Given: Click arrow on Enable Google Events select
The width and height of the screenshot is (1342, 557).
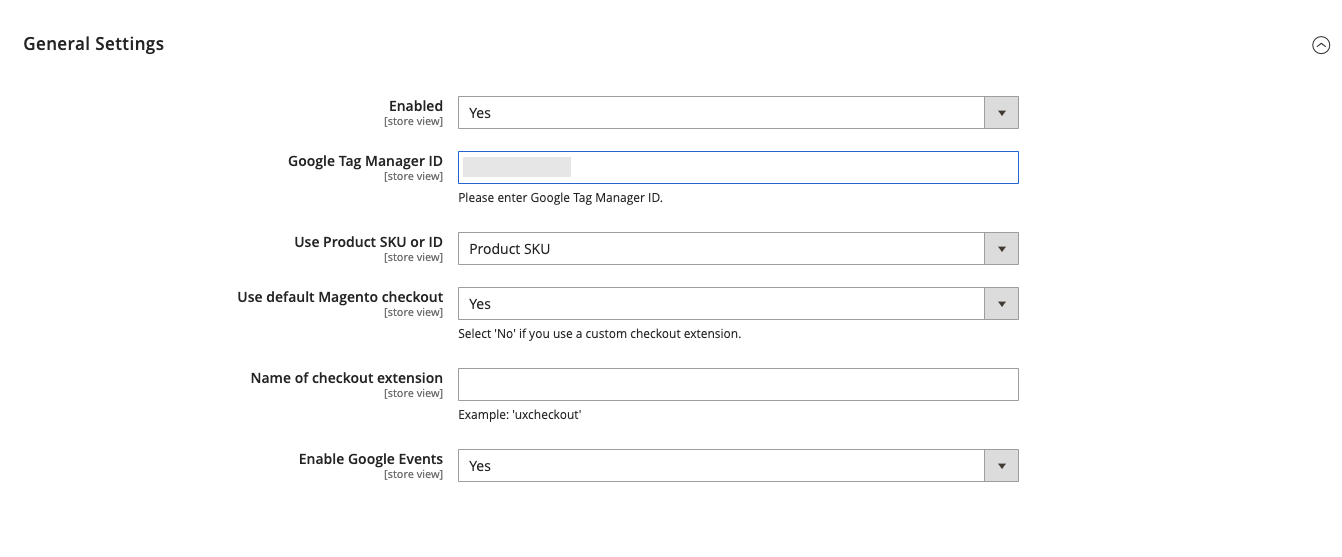Looking at the screenshot, I should click(x=1001, y=466).
